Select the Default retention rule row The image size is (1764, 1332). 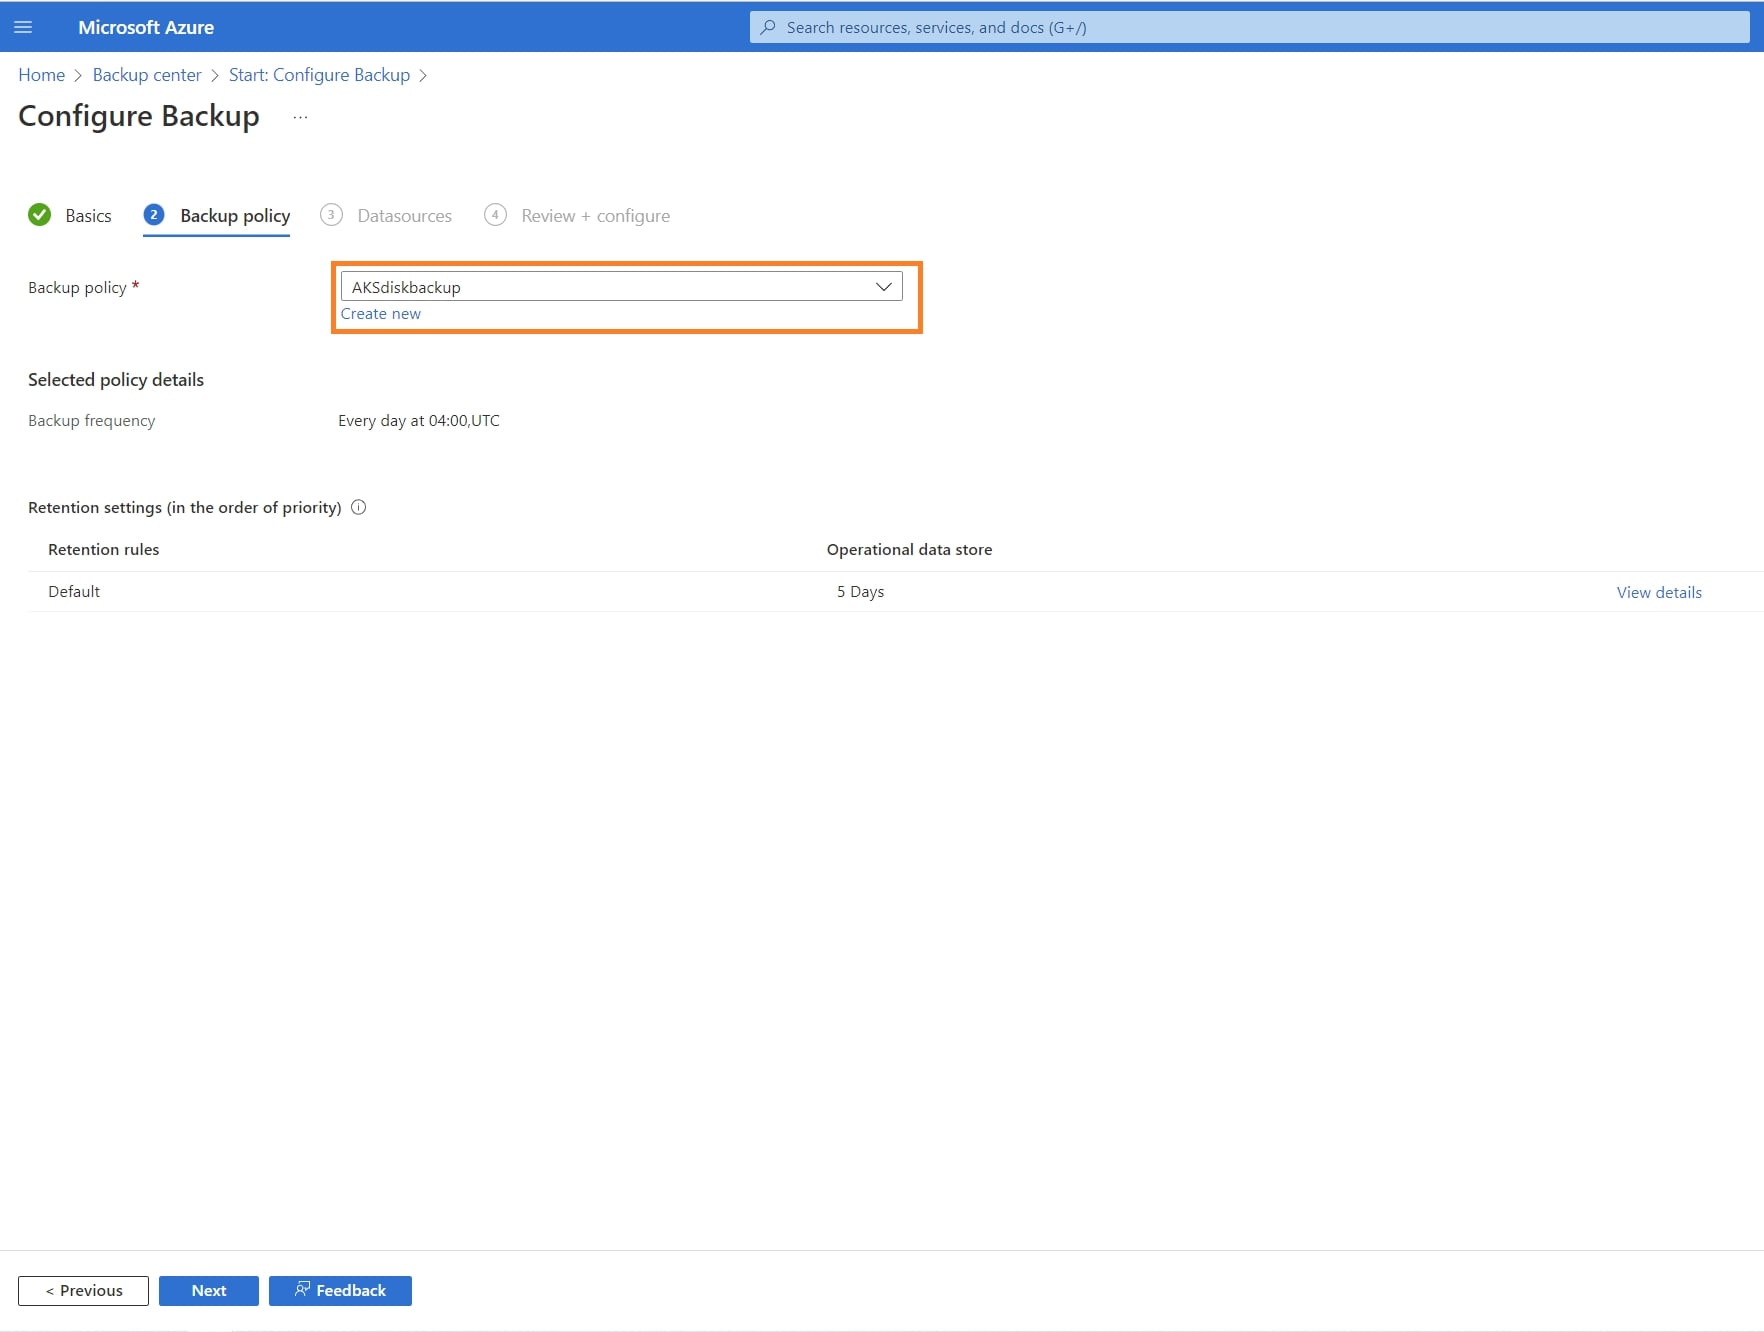pos(74,592)
